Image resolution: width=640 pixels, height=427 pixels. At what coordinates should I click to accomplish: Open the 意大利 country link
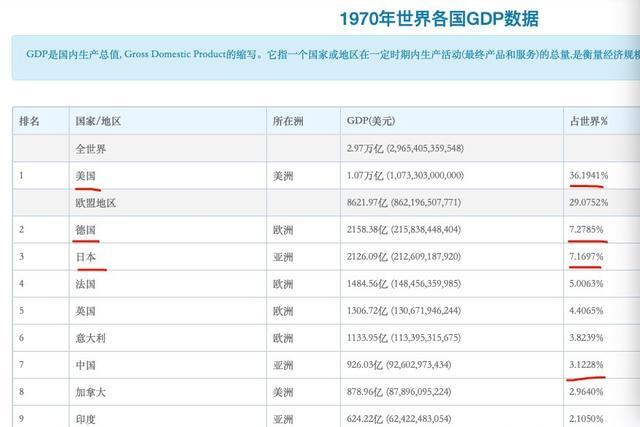[x=91, y=338]
